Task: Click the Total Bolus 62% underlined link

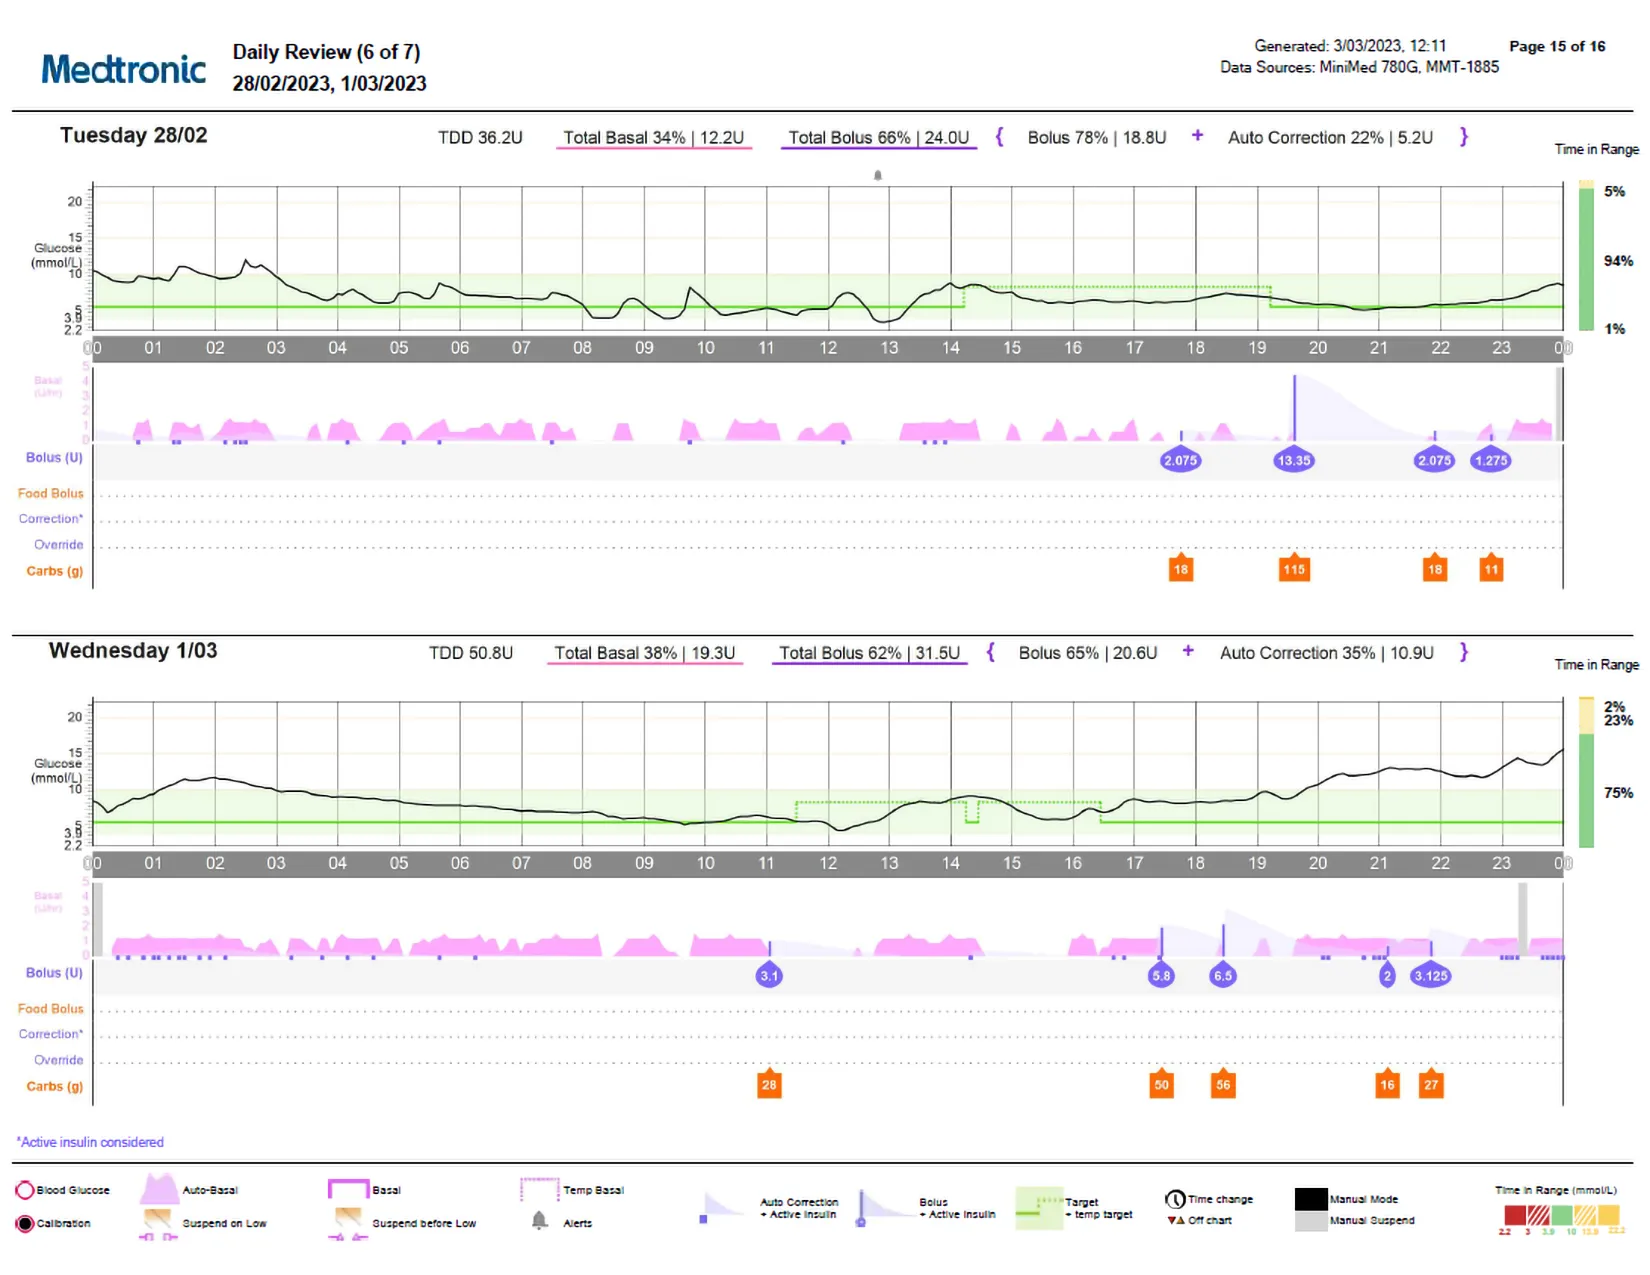Action: click(x=868, y=652)
